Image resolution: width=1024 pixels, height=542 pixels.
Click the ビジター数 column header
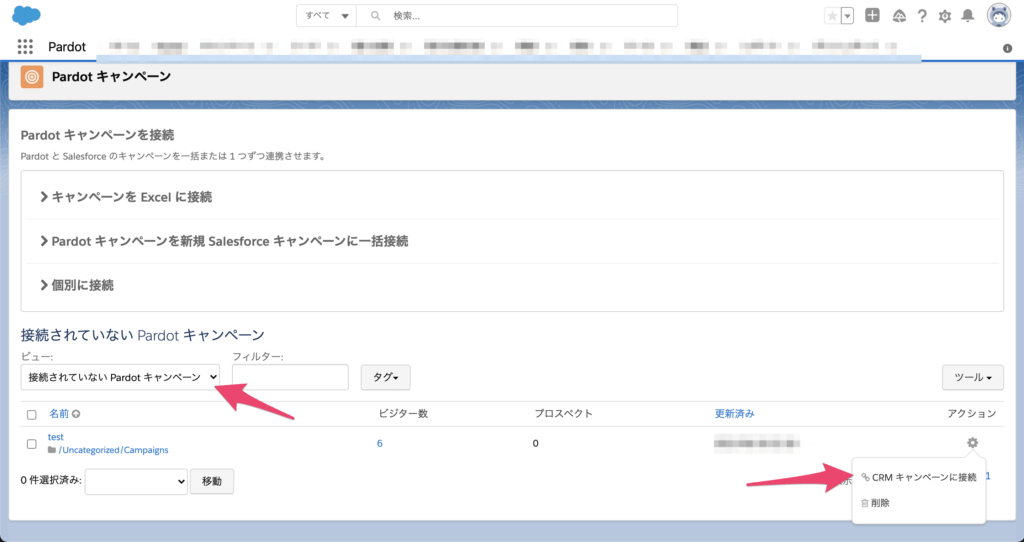click(403, 413)
